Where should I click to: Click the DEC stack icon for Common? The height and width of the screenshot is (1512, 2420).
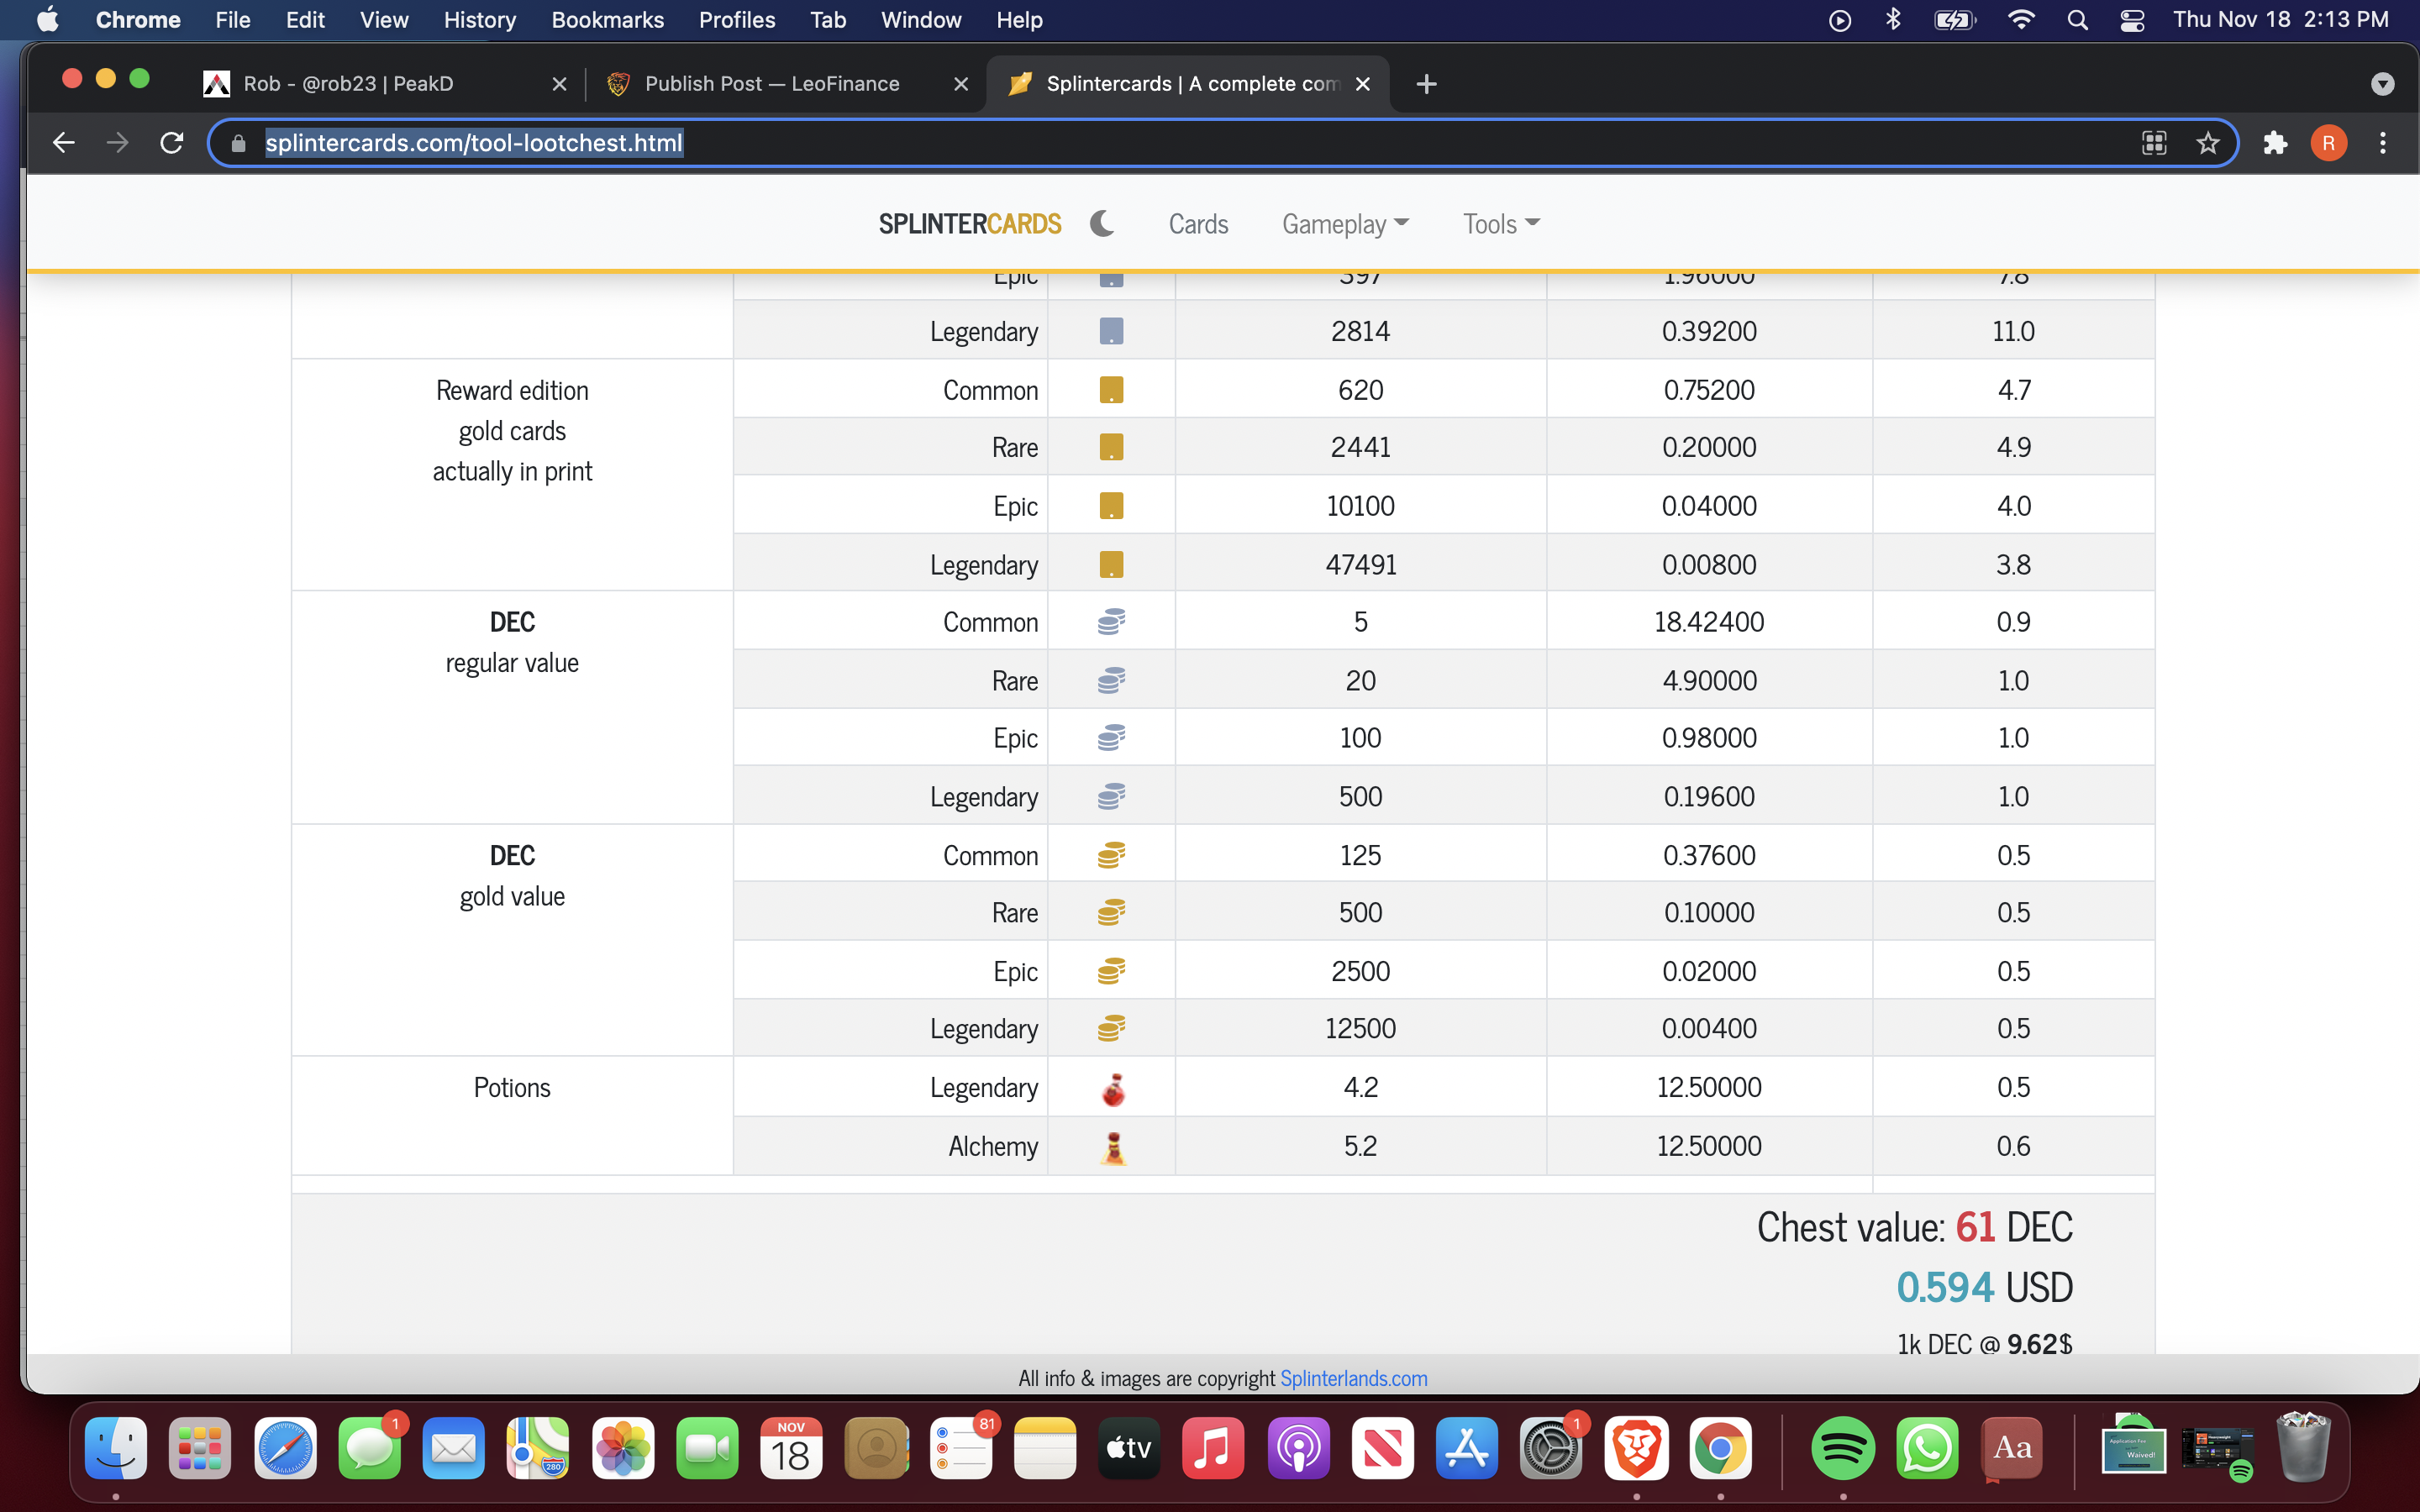click(1112, 622)
